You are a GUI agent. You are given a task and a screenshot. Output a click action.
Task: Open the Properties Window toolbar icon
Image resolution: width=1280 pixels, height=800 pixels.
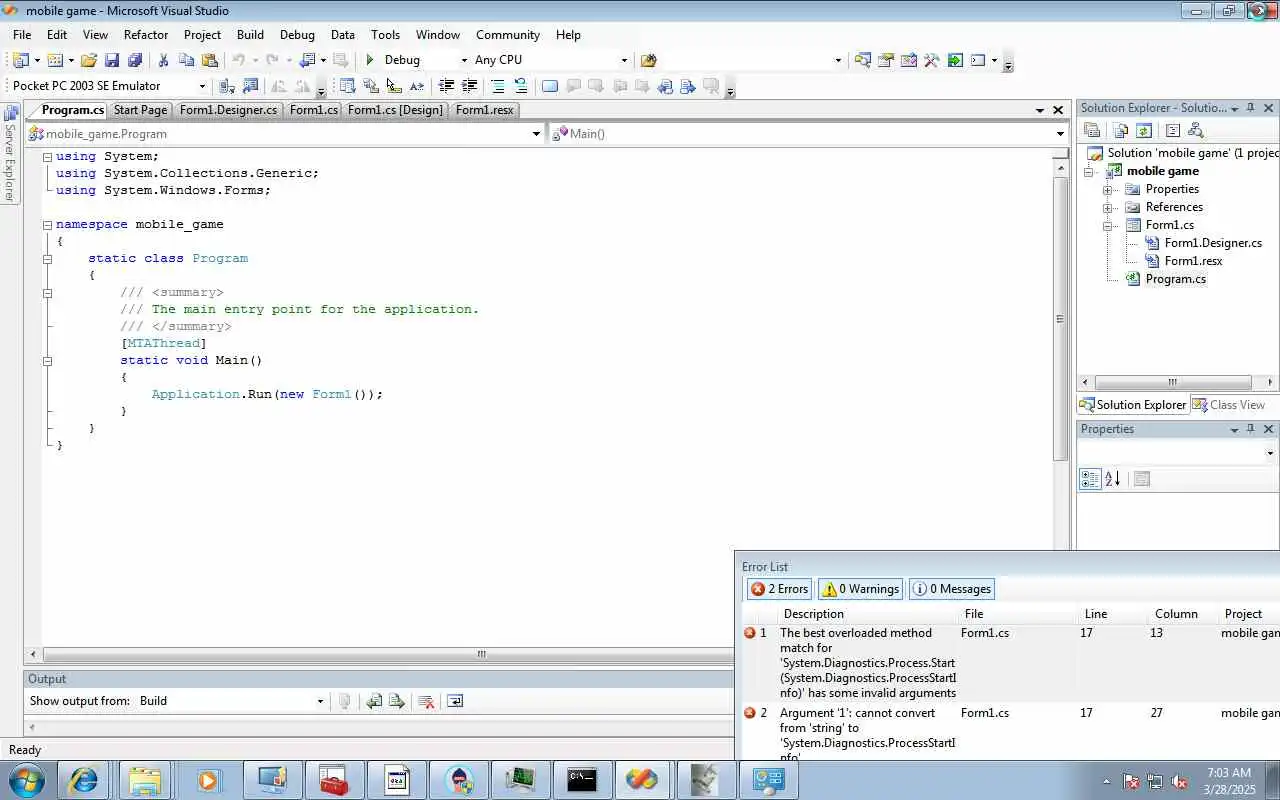(885, 60)
